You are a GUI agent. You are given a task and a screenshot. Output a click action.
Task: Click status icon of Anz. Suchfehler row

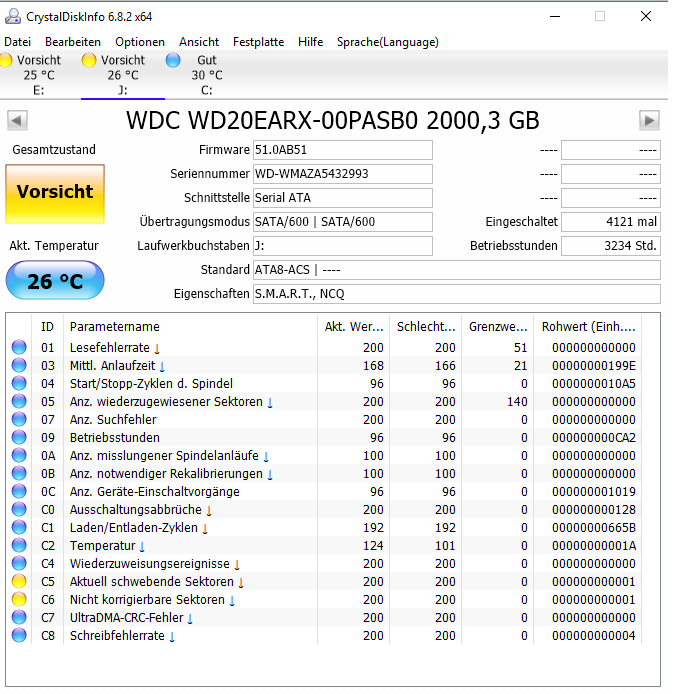pyautogui.click(x=19, y=419)
